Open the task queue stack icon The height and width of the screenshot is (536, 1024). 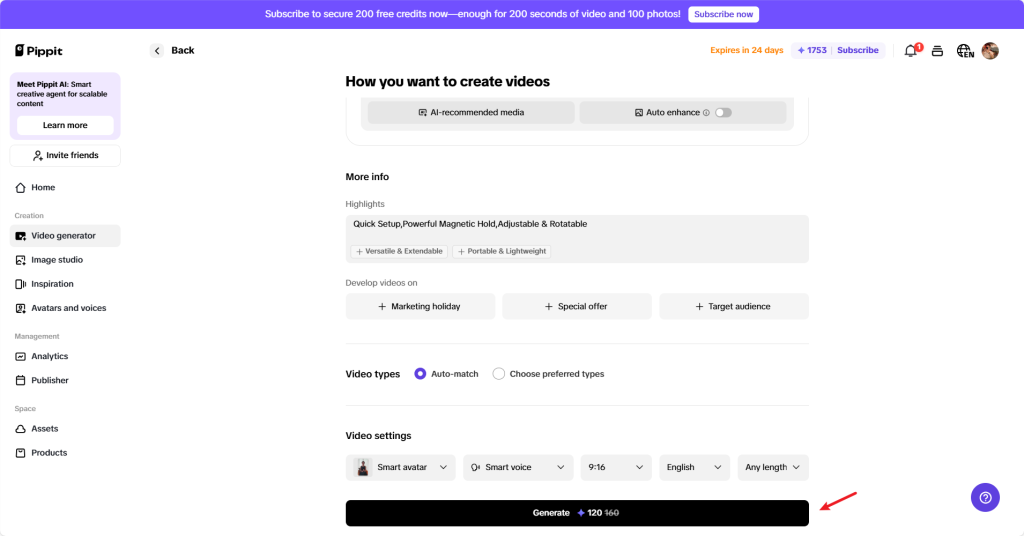[937, 50]
